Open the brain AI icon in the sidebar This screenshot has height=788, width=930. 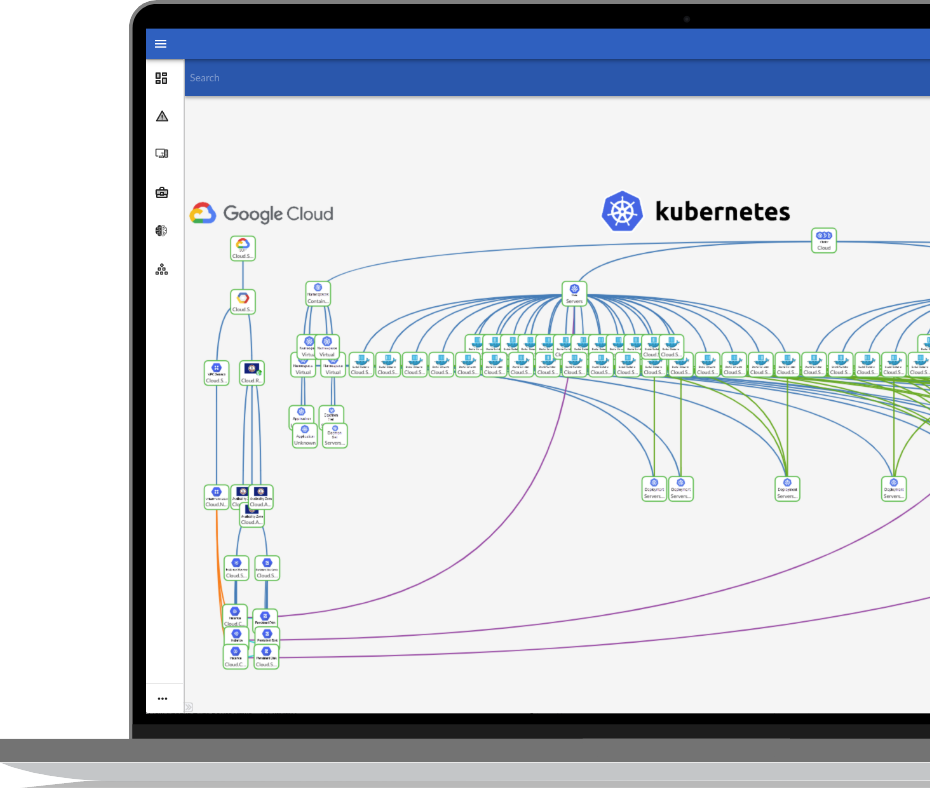coord(161,231)
